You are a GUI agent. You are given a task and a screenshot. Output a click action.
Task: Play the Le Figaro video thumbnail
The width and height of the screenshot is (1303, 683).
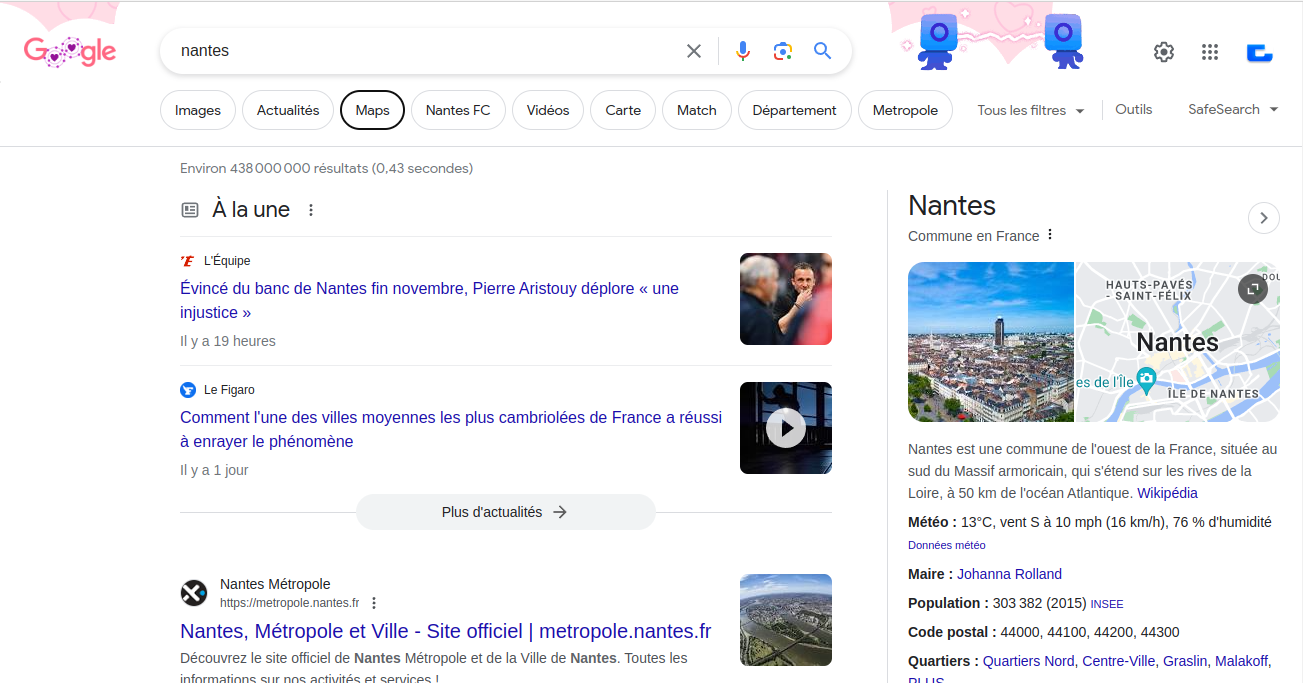pos(786,428)
